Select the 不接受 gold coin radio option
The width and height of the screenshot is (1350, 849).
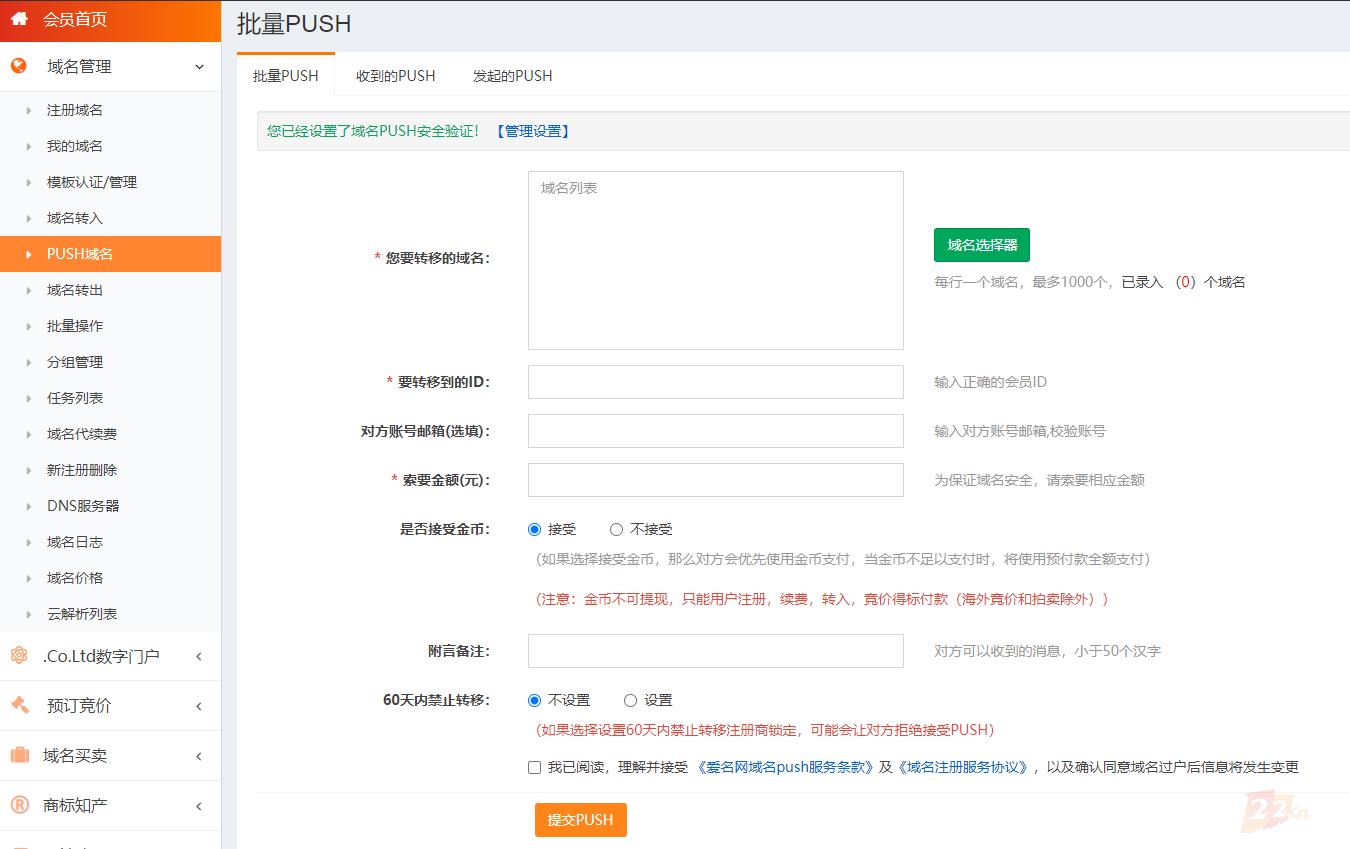coord(616,529)
